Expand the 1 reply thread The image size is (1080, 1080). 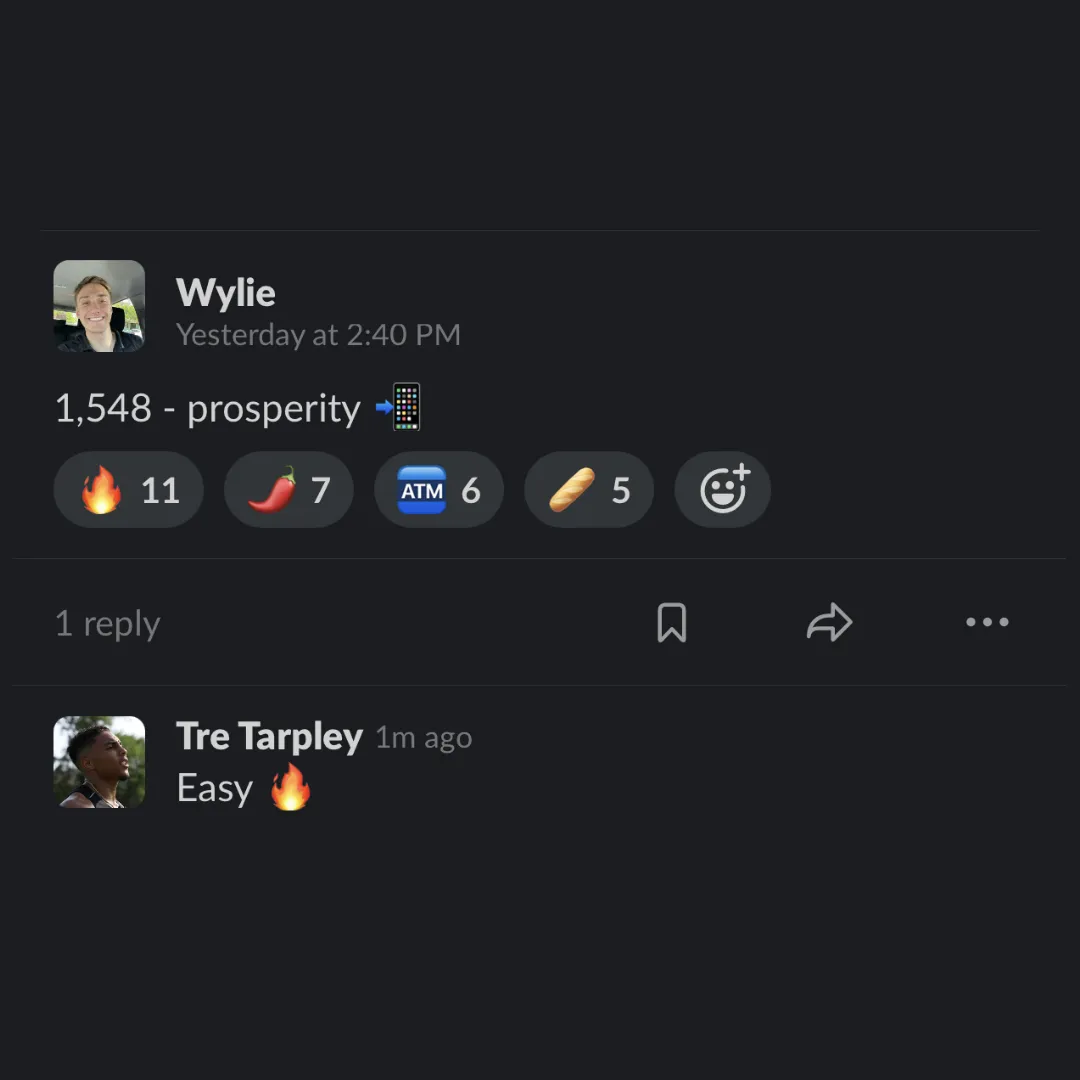107,623
